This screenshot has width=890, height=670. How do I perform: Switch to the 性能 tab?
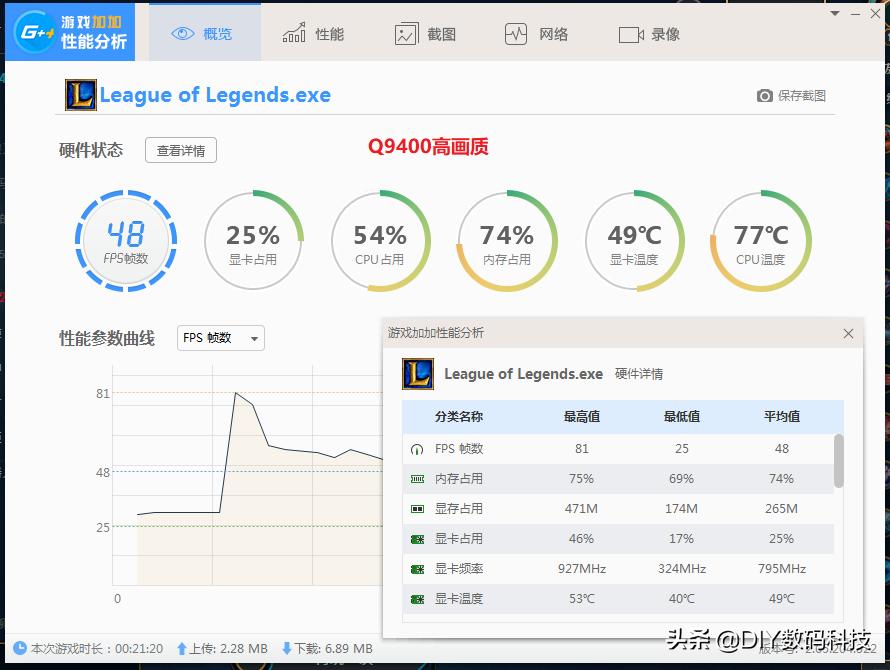click(x=311, y=33)
